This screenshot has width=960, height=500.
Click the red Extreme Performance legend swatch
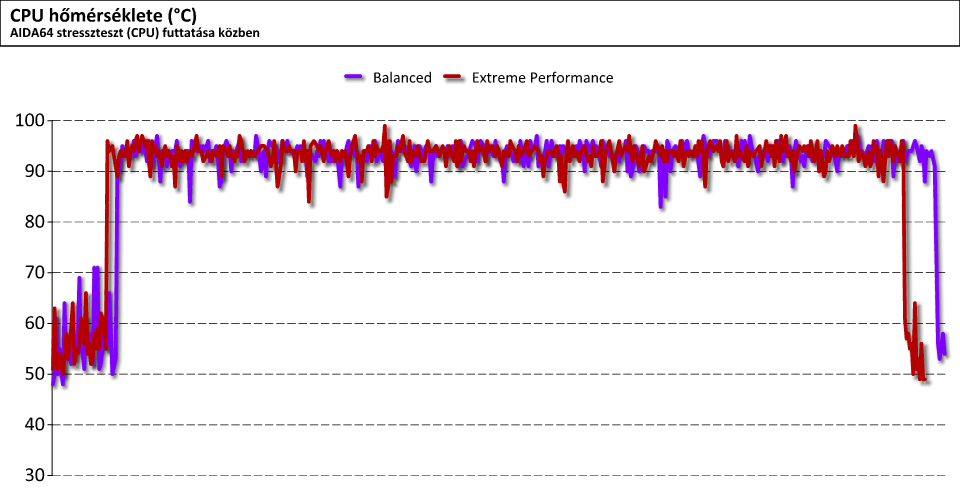pyautogui.click(x=454, y=77)
